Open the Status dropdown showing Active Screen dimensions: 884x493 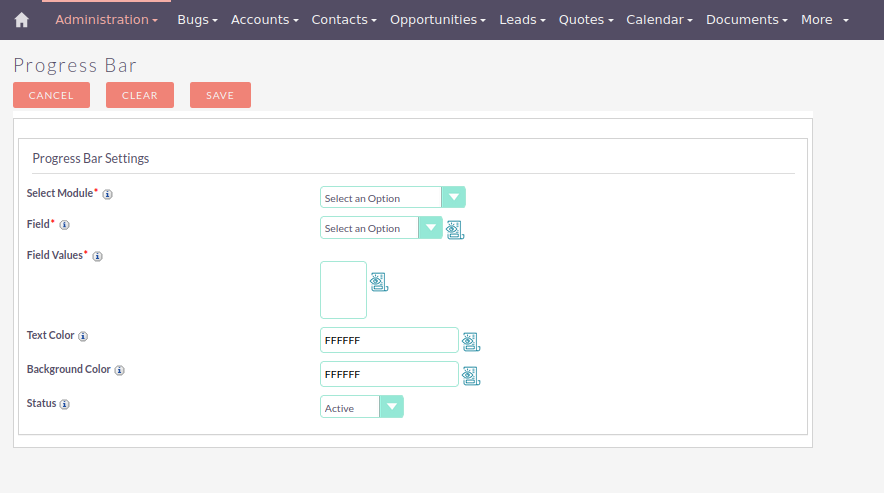(x=361, y=407)
